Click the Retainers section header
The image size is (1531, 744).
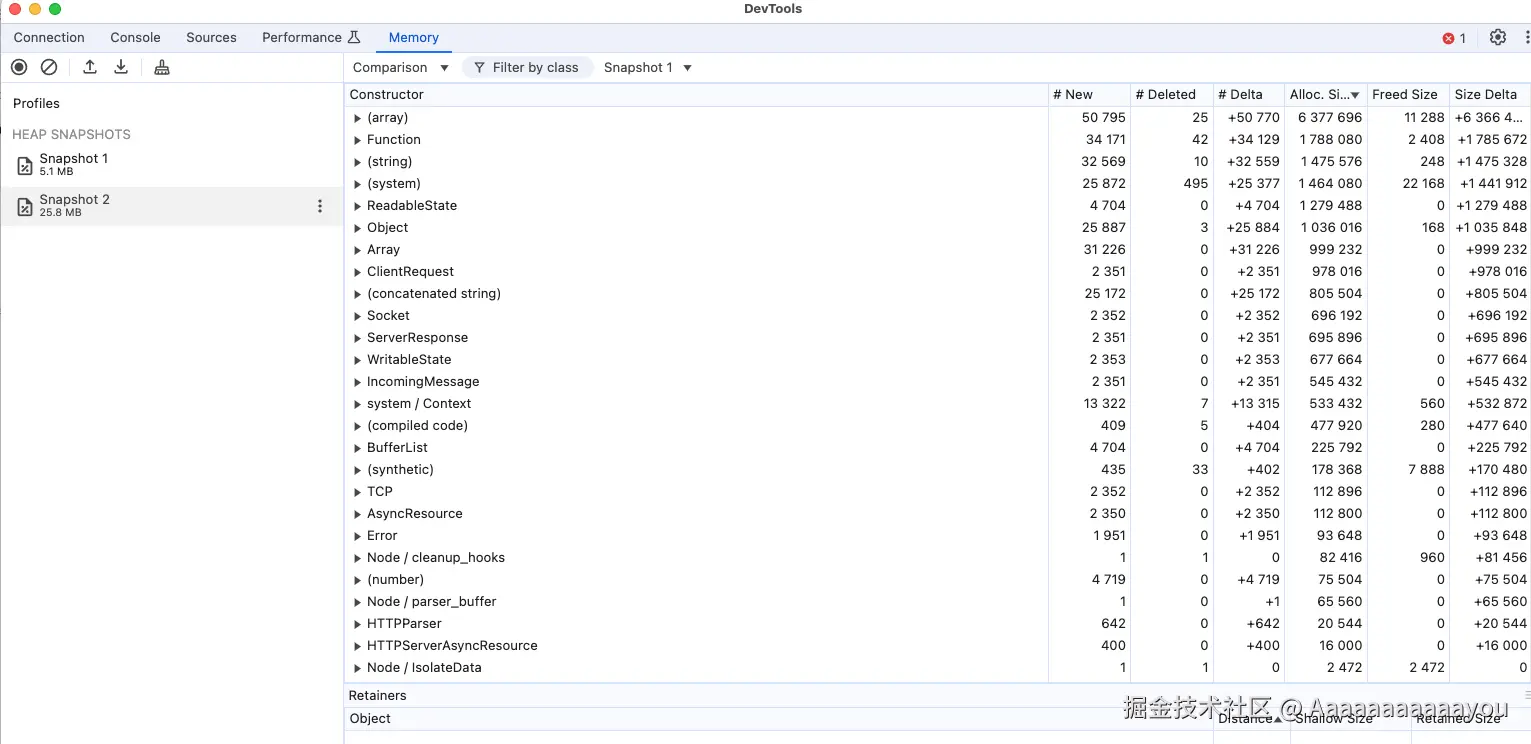tap(377, 695)
